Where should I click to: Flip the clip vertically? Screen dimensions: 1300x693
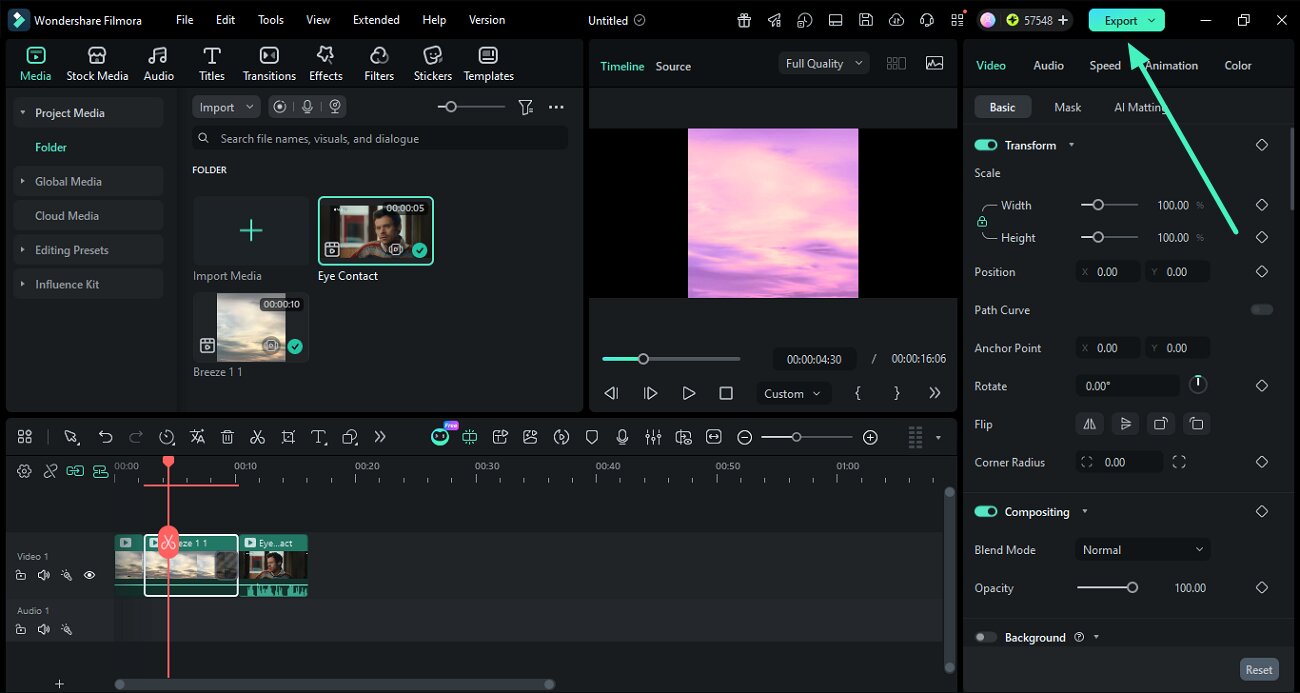tap(1125, 424)
